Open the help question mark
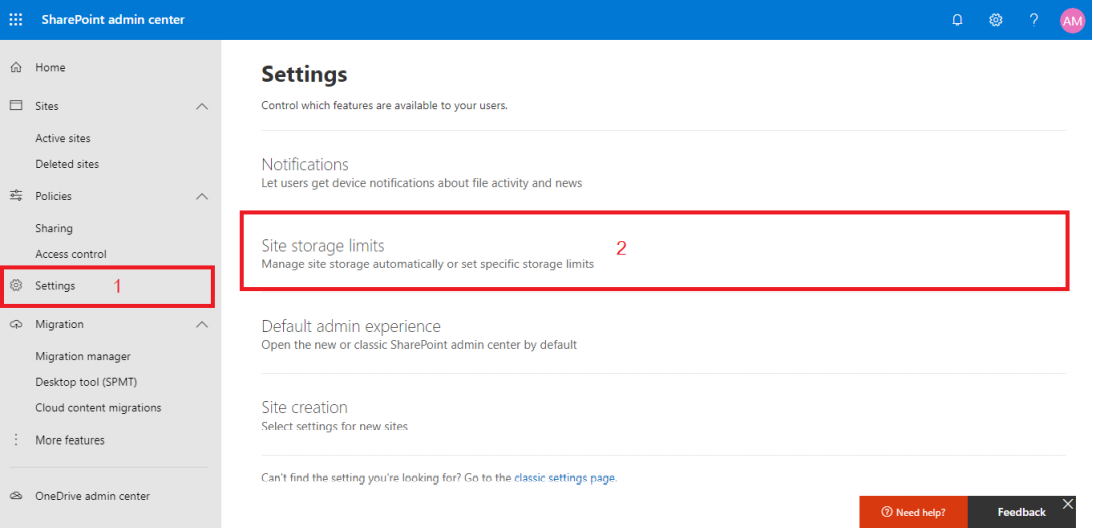The width and height of the screenshot is (1094, 528). click(1034, 20)
